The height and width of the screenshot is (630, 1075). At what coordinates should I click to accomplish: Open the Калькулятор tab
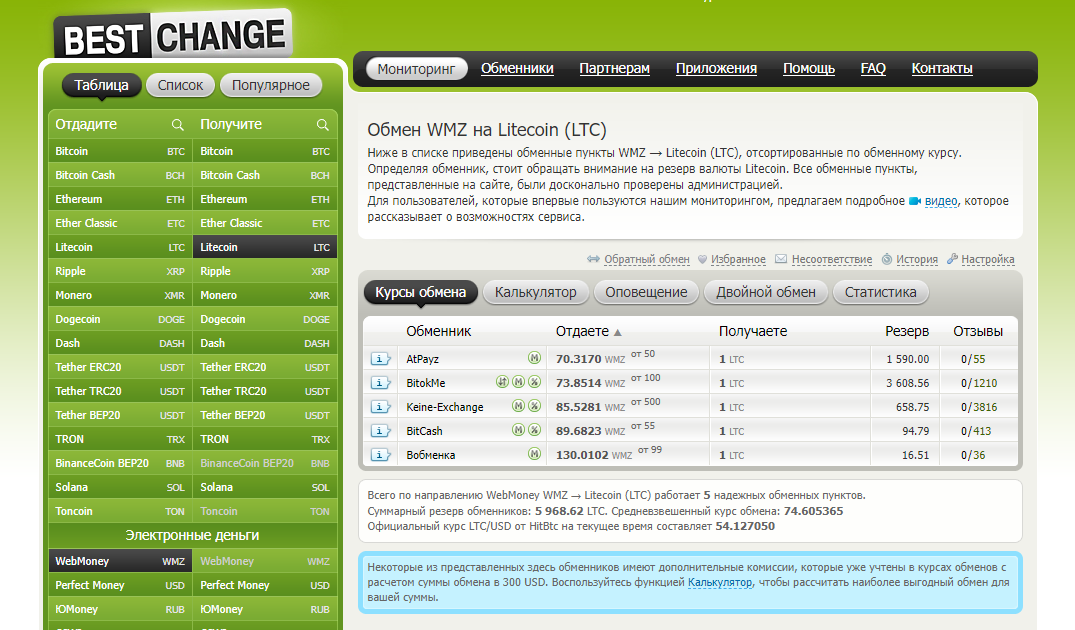tap(535, 292)
